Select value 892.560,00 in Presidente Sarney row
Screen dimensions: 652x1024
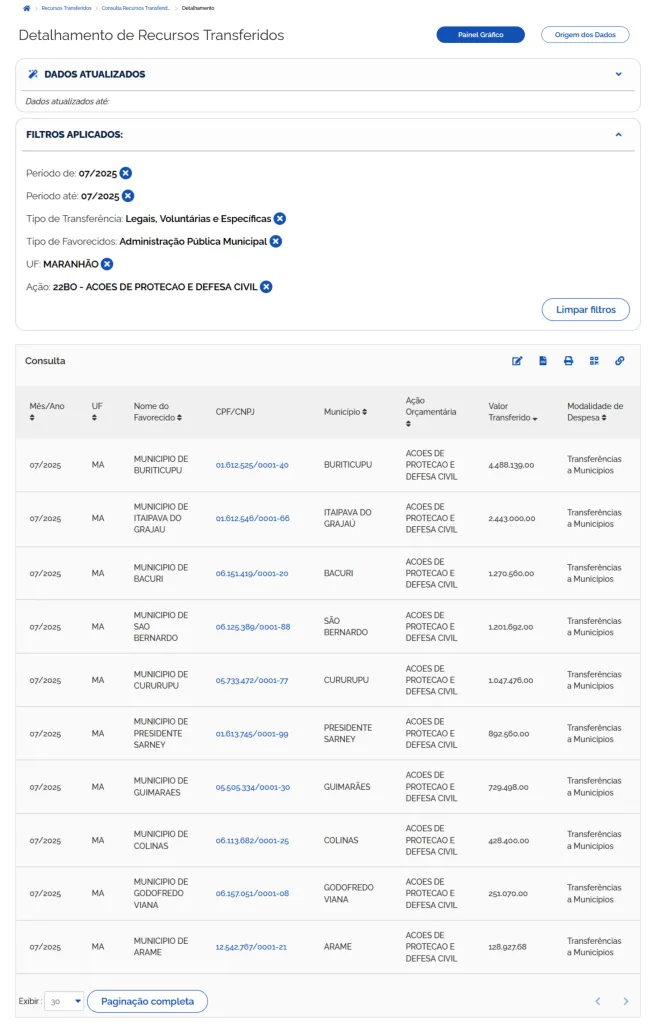[x=508, y=734]
